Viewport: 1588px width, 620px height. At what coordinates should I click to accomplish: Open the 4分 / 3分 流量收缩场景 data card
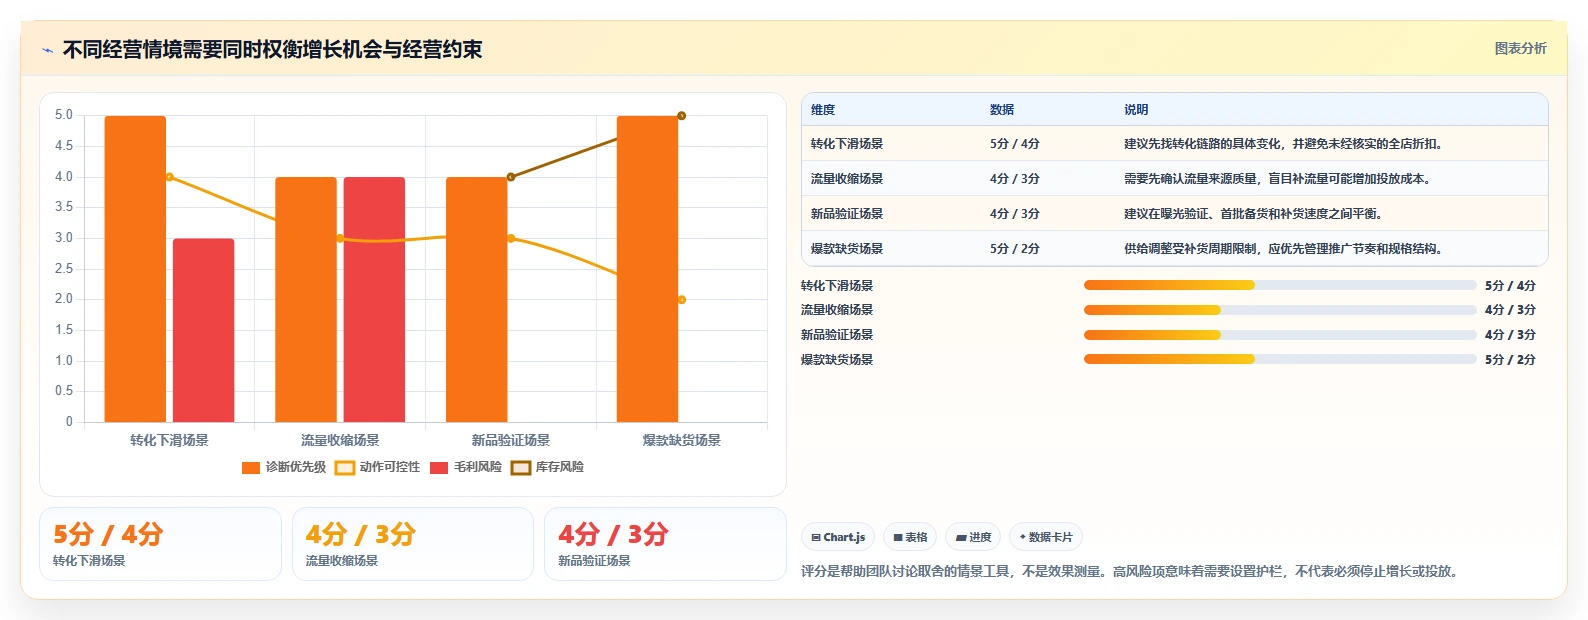tap(413, 544)
